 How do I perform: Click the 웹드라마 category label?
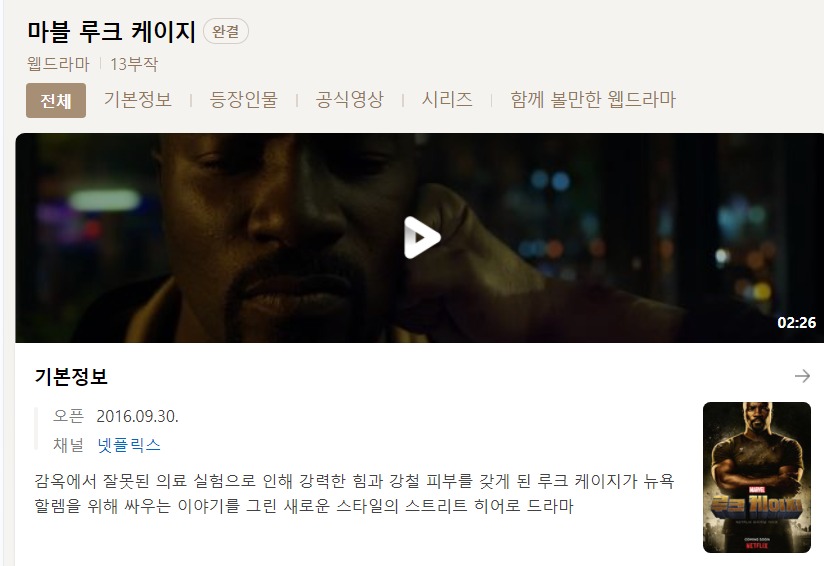tap(58, 64)
